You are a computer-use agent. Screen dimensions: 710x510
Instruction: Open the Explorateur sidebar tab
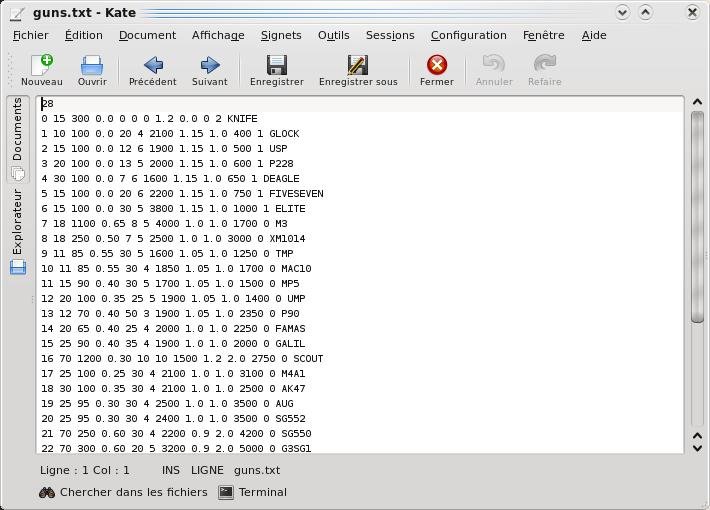tap(17, 231)
